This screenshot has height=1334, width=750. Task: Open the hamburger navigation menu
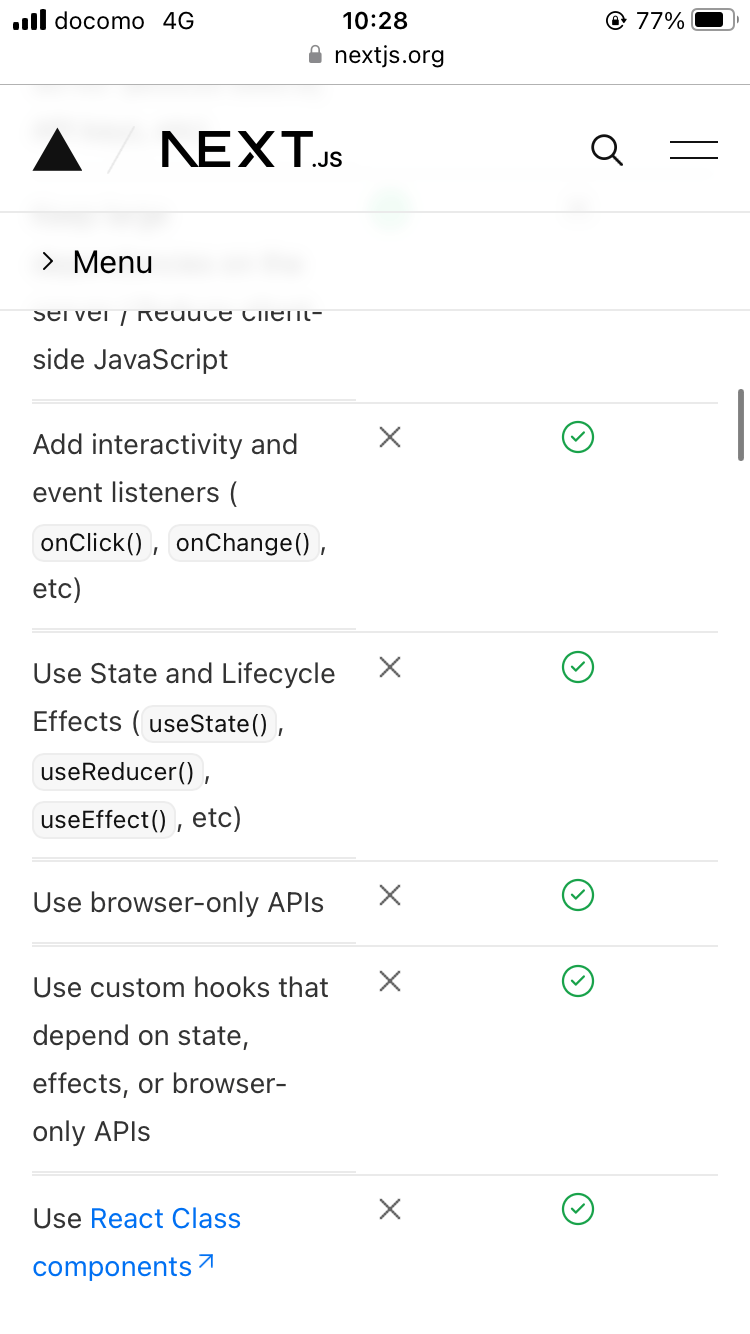(694, 150)
